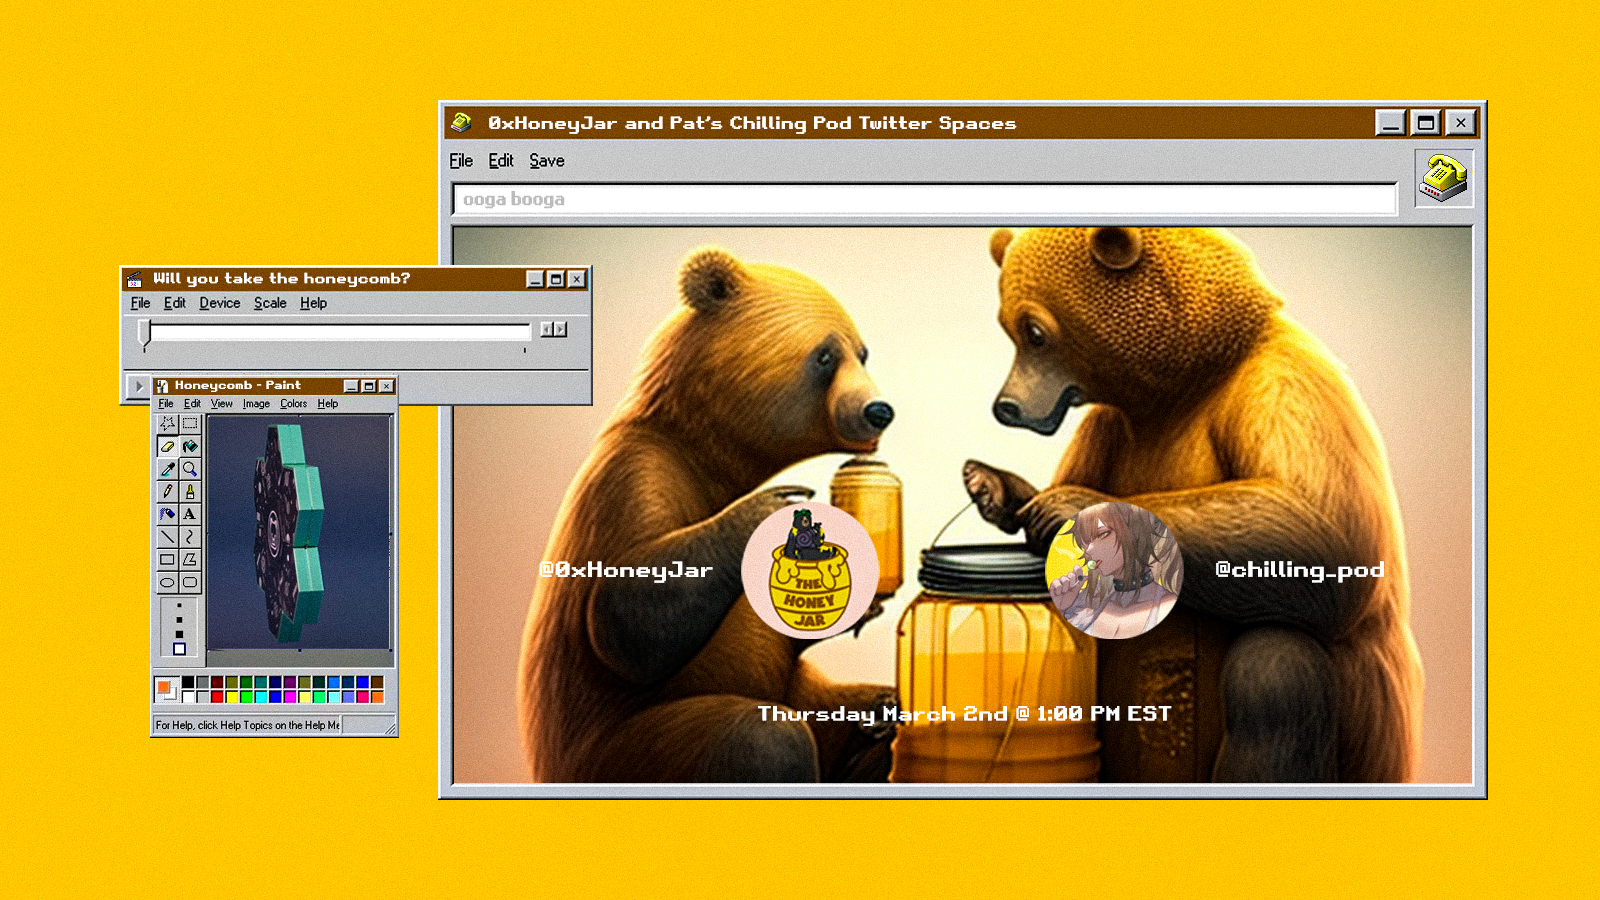The width and height of the screenshot is (1600, 900).
Task: Activate the Magnifier tool in Paint
Action: coord(190,469)
